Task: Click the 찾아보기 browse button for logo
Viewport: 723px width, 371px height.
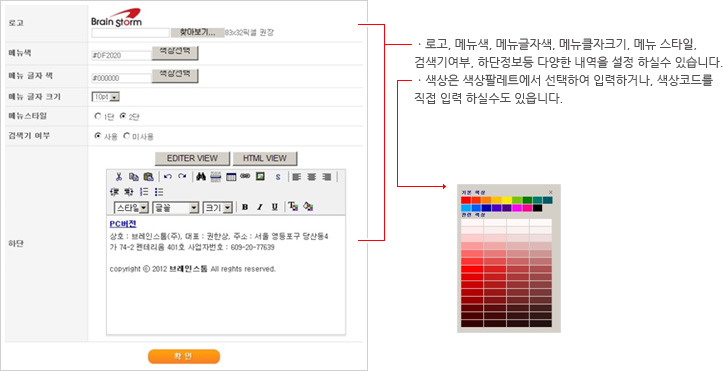Action: [x=197, y=32]
